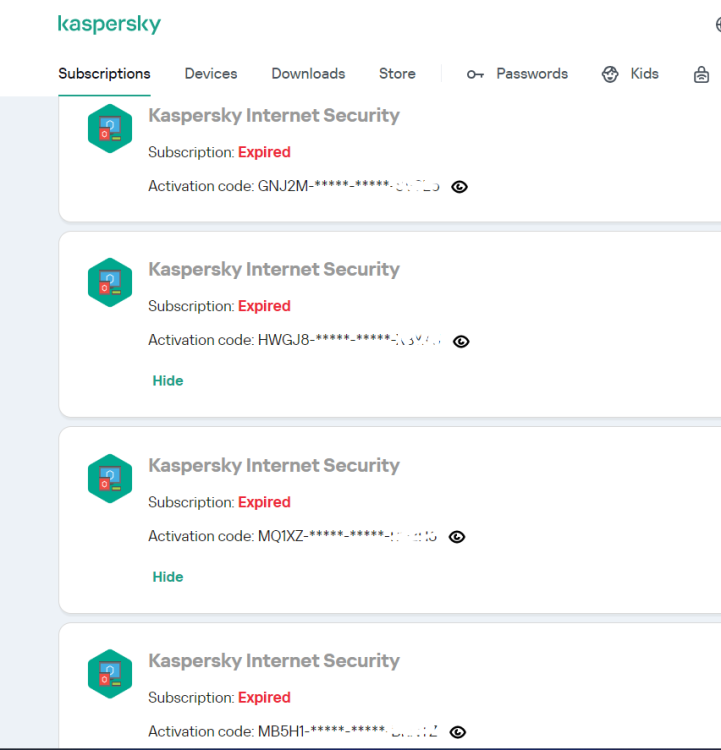721x750 pixels.
Task: Click Kaspersky Internet Security title on MQ1XZ card
Action: click(274, 465)
